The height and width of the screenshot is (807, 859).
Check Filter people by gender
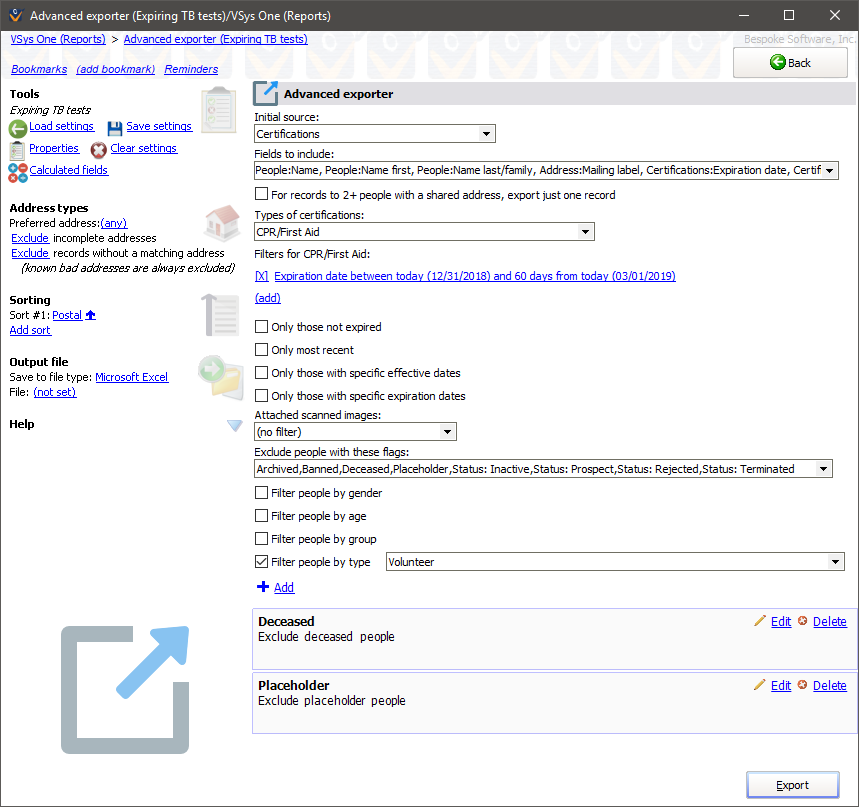261,493
